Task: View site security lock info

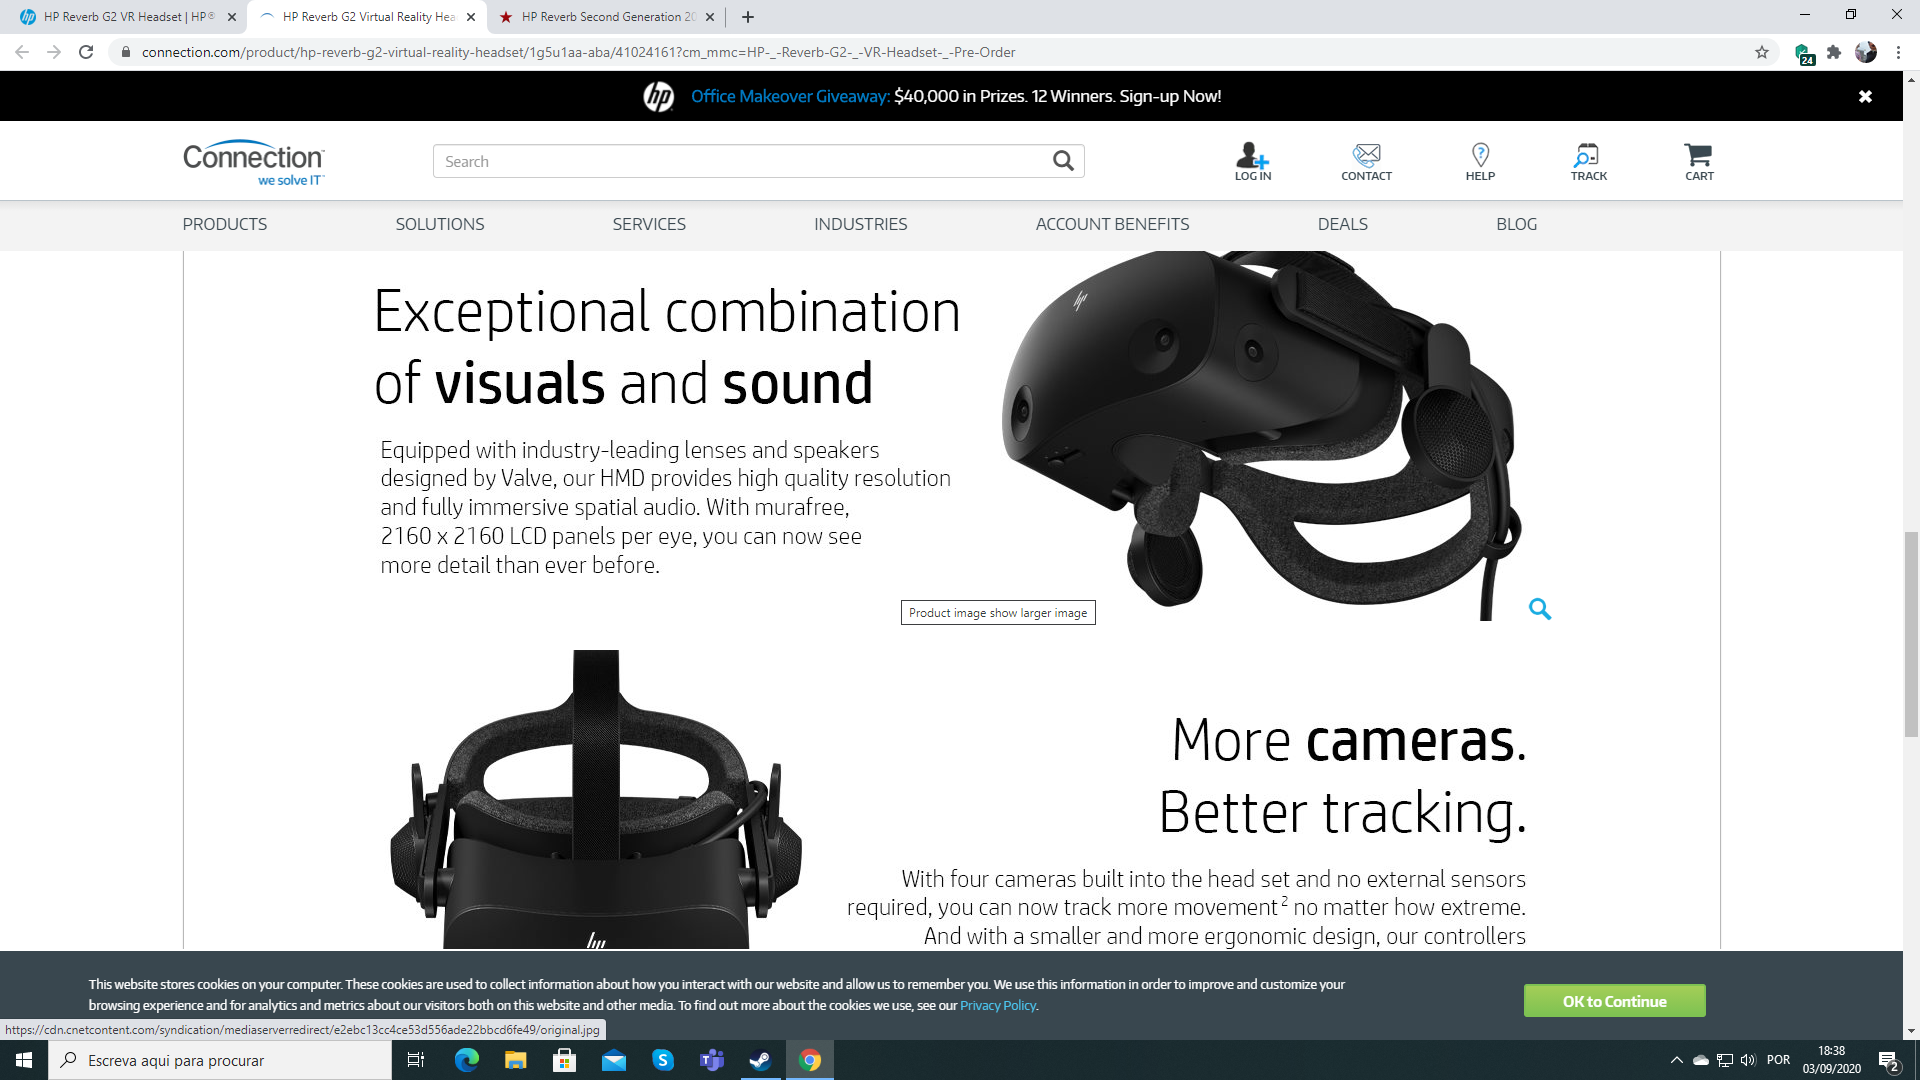Action: (126, 52)
